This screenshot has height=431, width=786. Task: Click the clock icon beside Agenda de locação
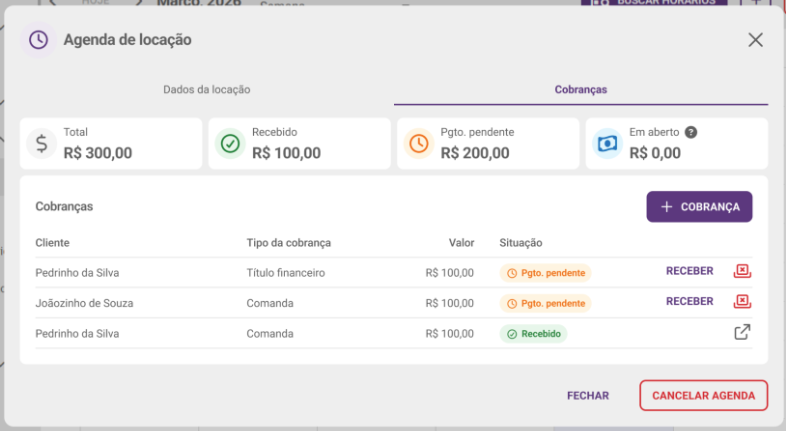[x=38, y=40]
